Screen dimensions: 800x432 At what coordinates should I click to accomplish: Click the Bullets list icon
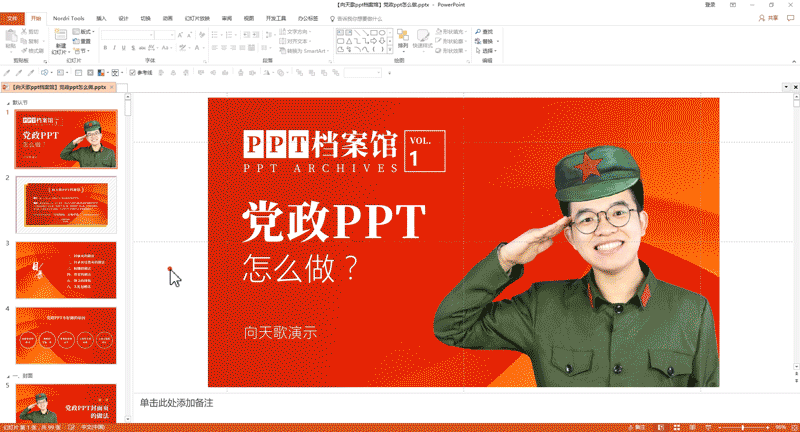tap(216, 35)
